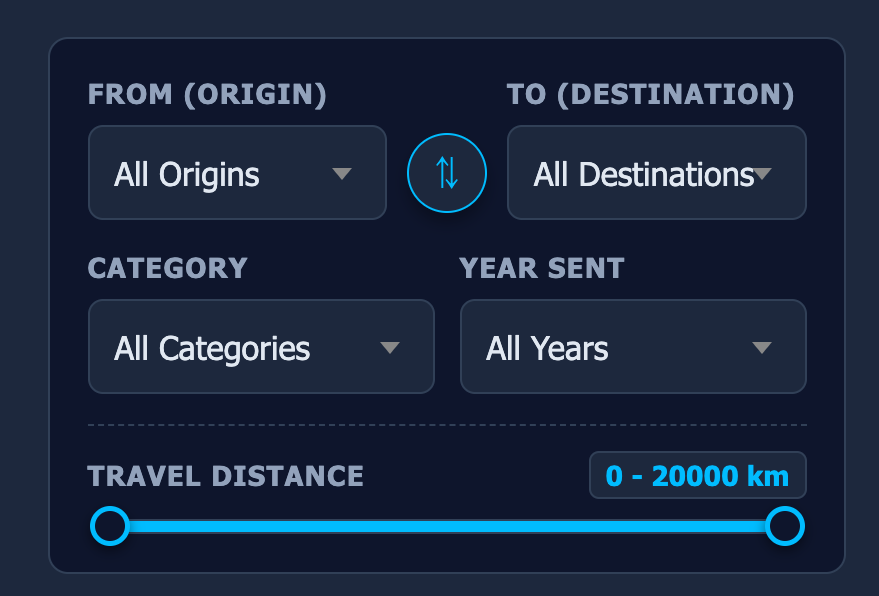Click the swap origin and destination arrows icon

(446, 172)
